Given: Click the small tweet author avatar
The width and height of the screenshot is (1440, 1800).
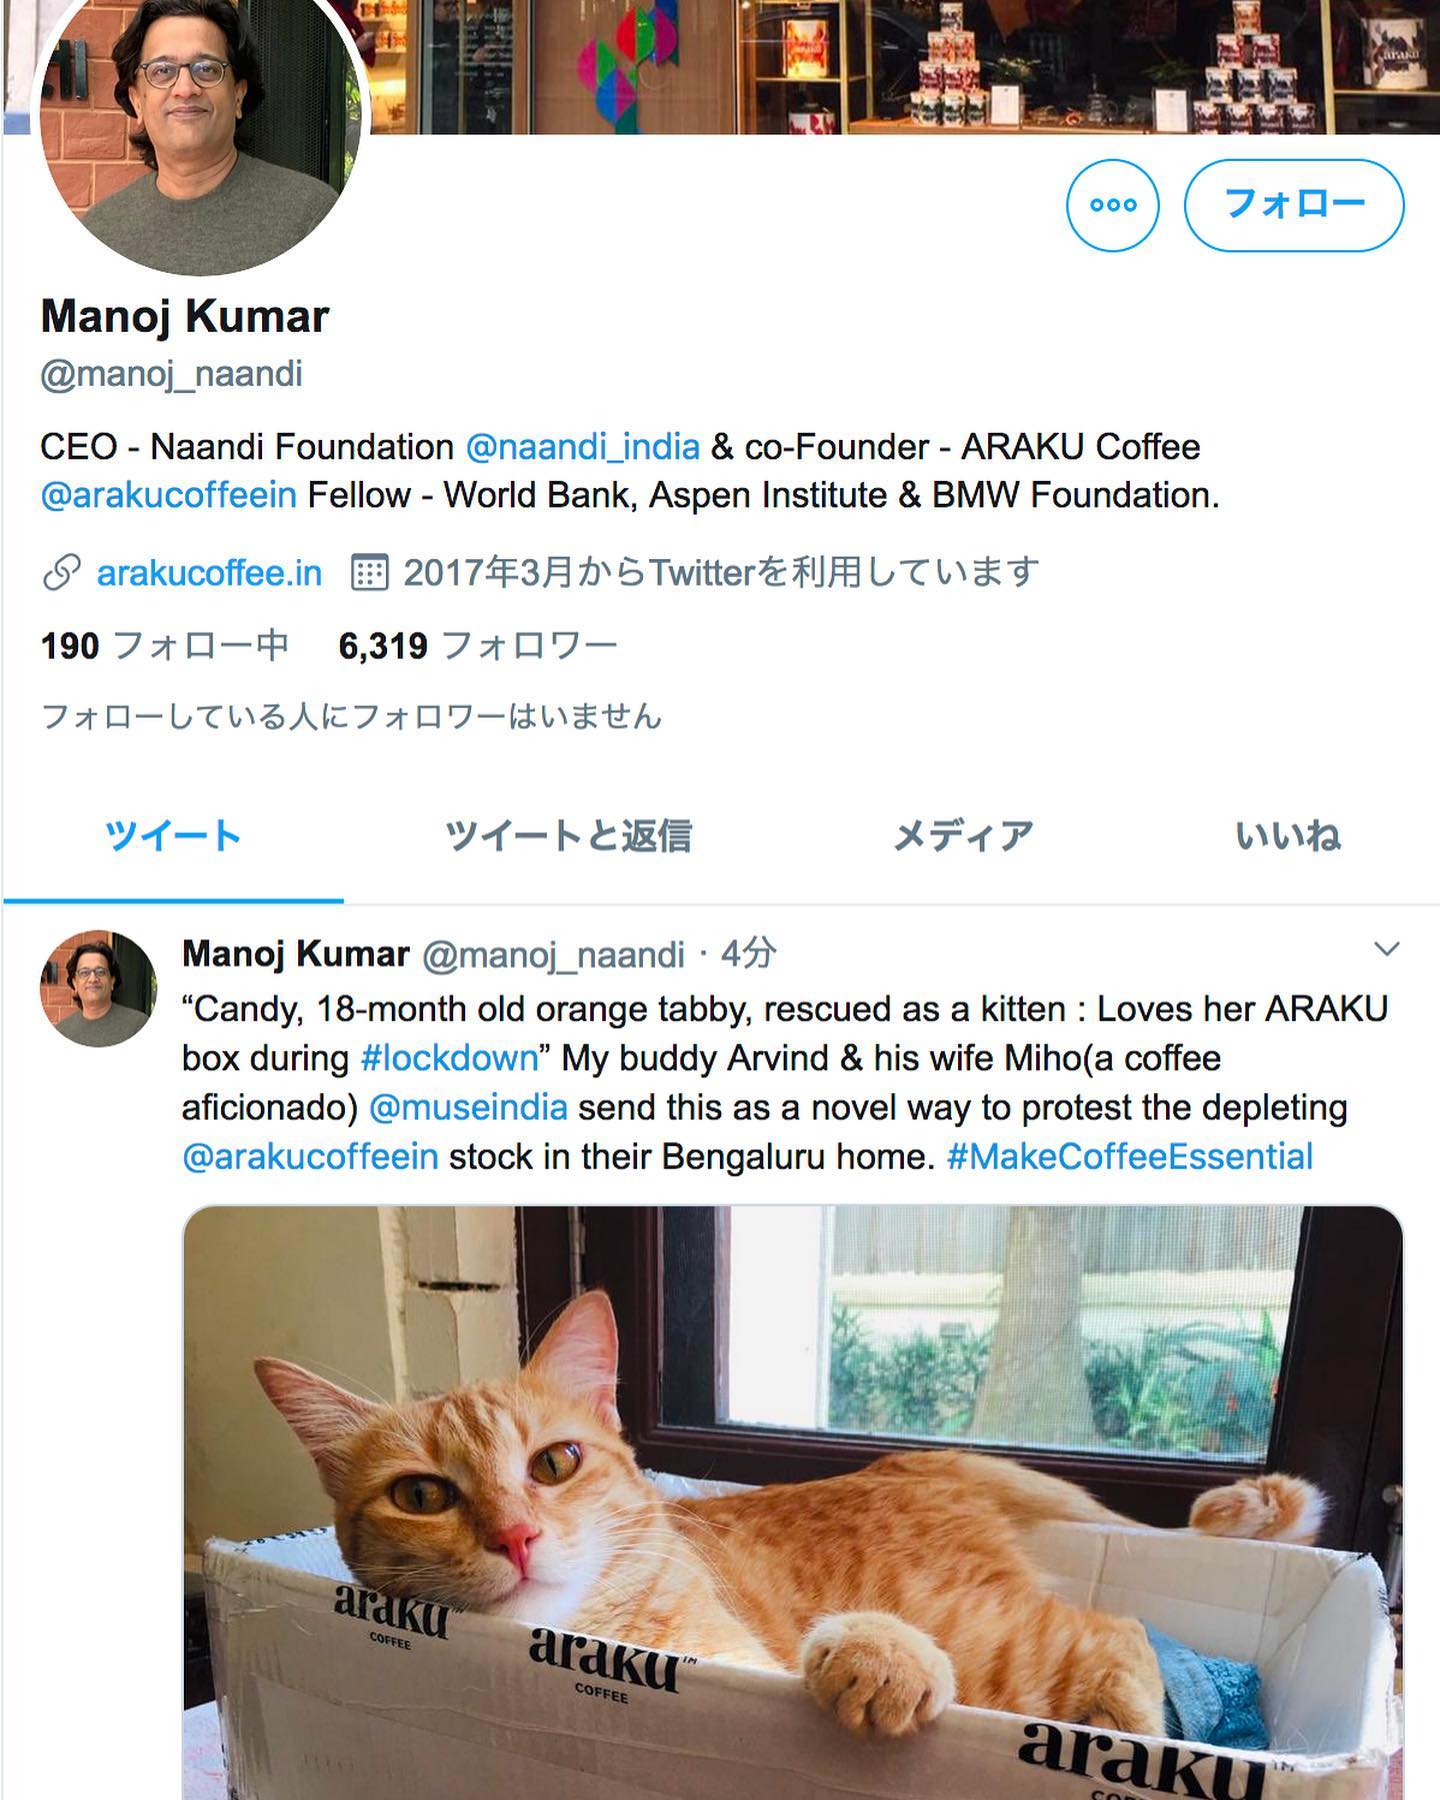Looking at the screenshot, I should (x=98, y=989).
